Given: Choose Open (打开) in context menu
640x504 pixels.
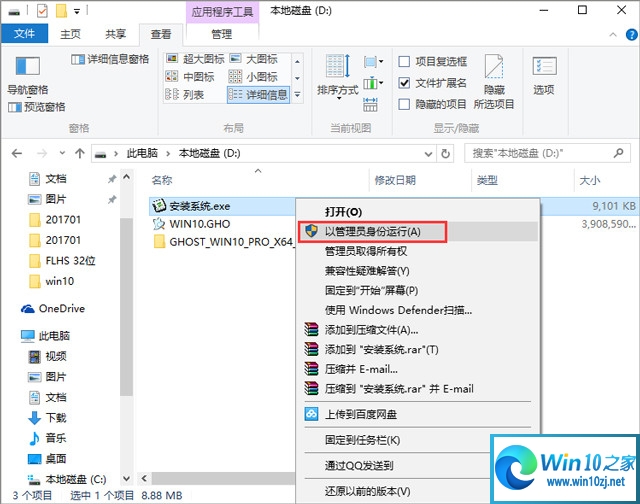Looking at the screenshot, I should [344, 212].
